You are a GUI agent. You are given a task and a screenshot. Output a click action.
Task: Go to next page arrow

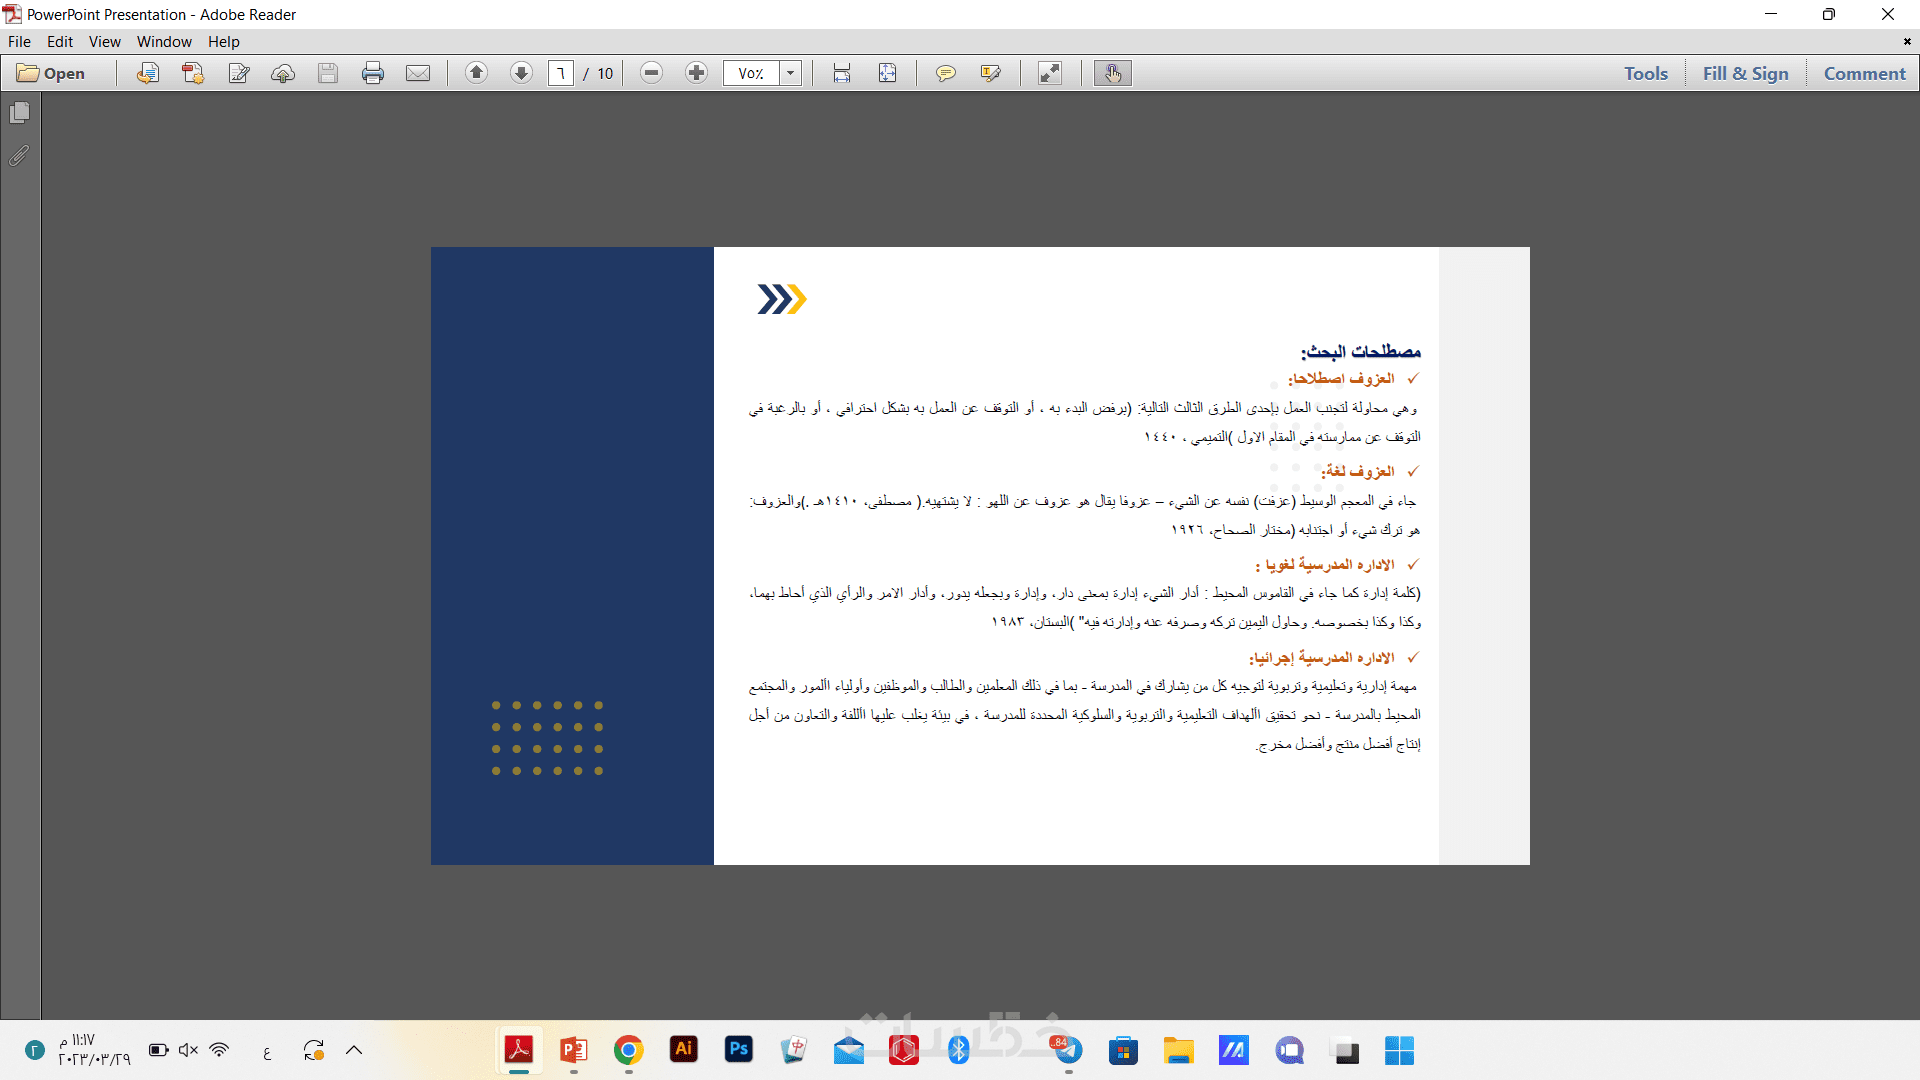[x=521, y=73]
